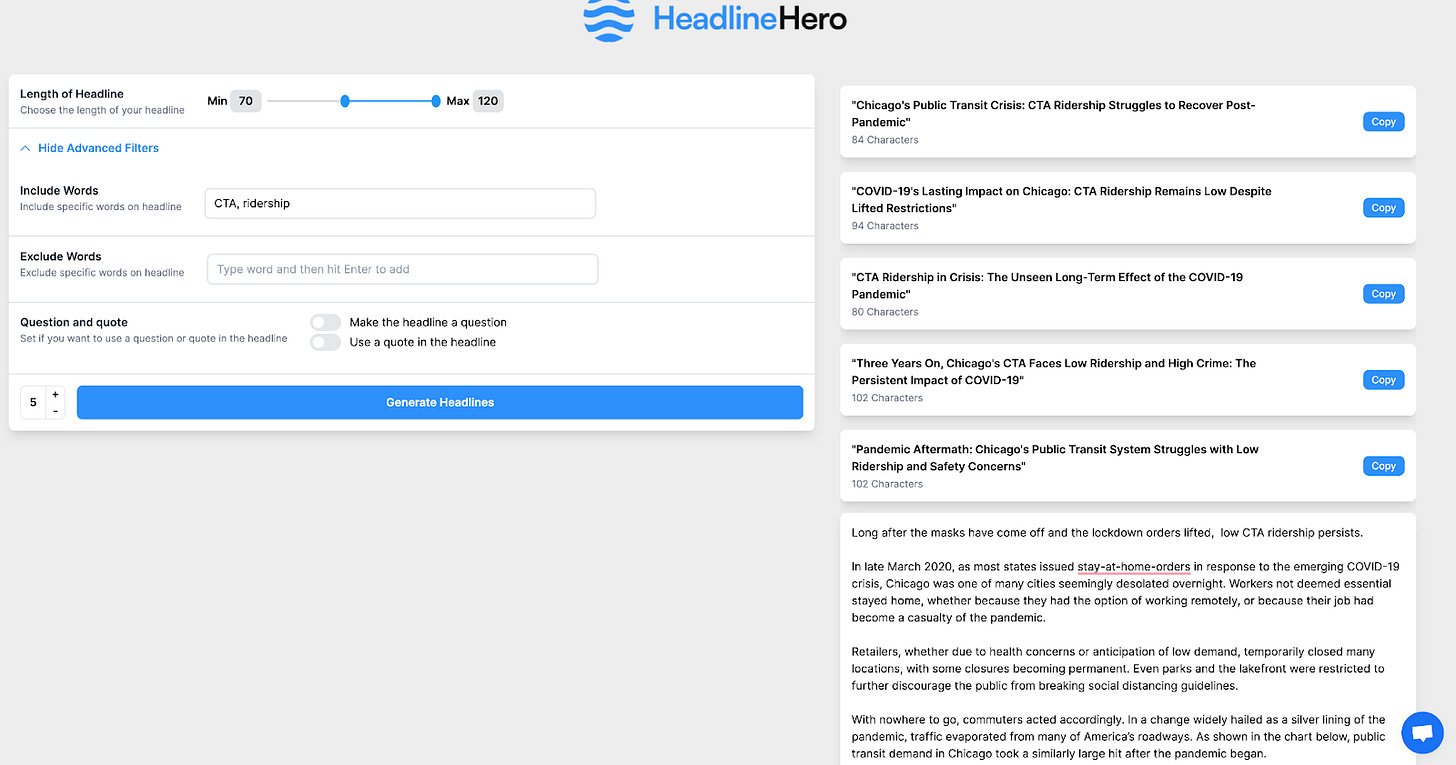This screenshot has width=1456, height=765.
Task: Copy the Chicago's Public Transit Crisis headline
Action: pyautogui.click(x=1383, y=122)
